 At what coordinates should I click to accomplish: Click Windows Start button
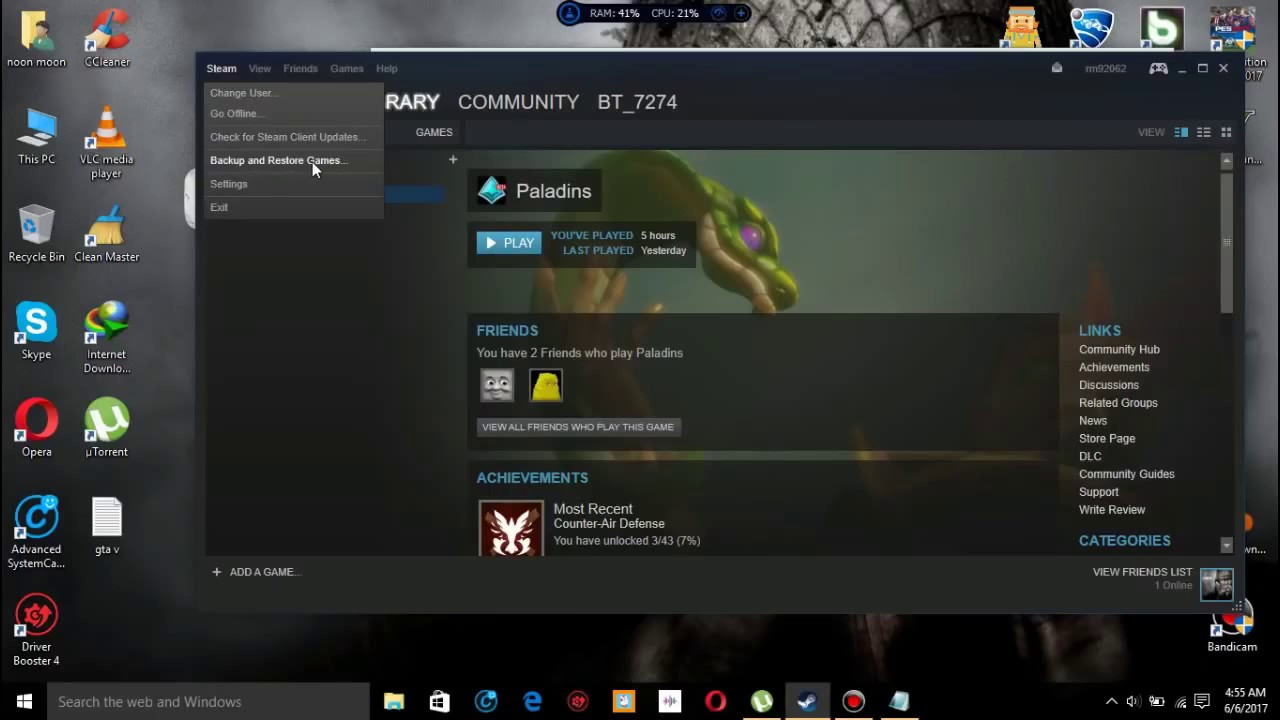tap(24, 701)
